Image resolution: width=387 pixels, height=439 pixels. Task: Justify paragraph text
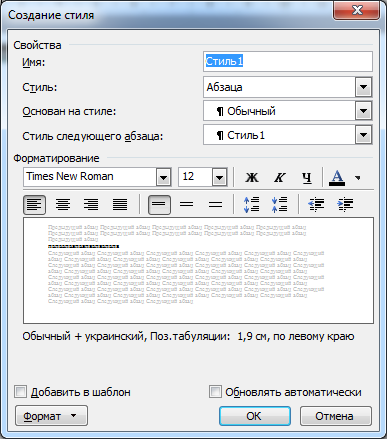[x=120, y=204]
